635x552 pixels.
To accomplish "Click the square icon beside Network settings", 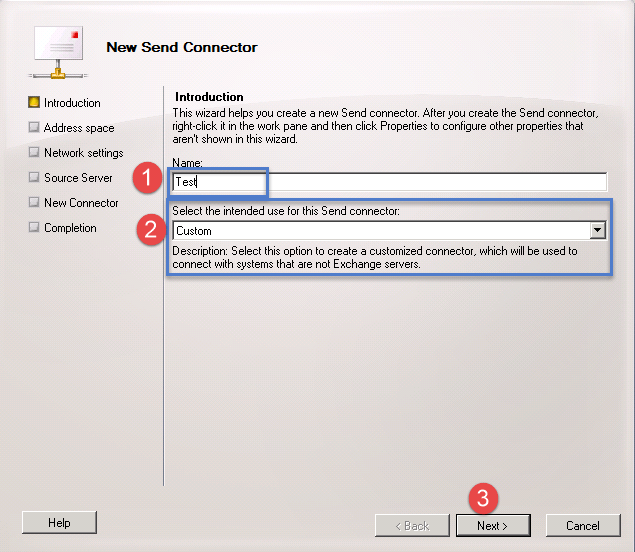I will (x=34, y=152).
